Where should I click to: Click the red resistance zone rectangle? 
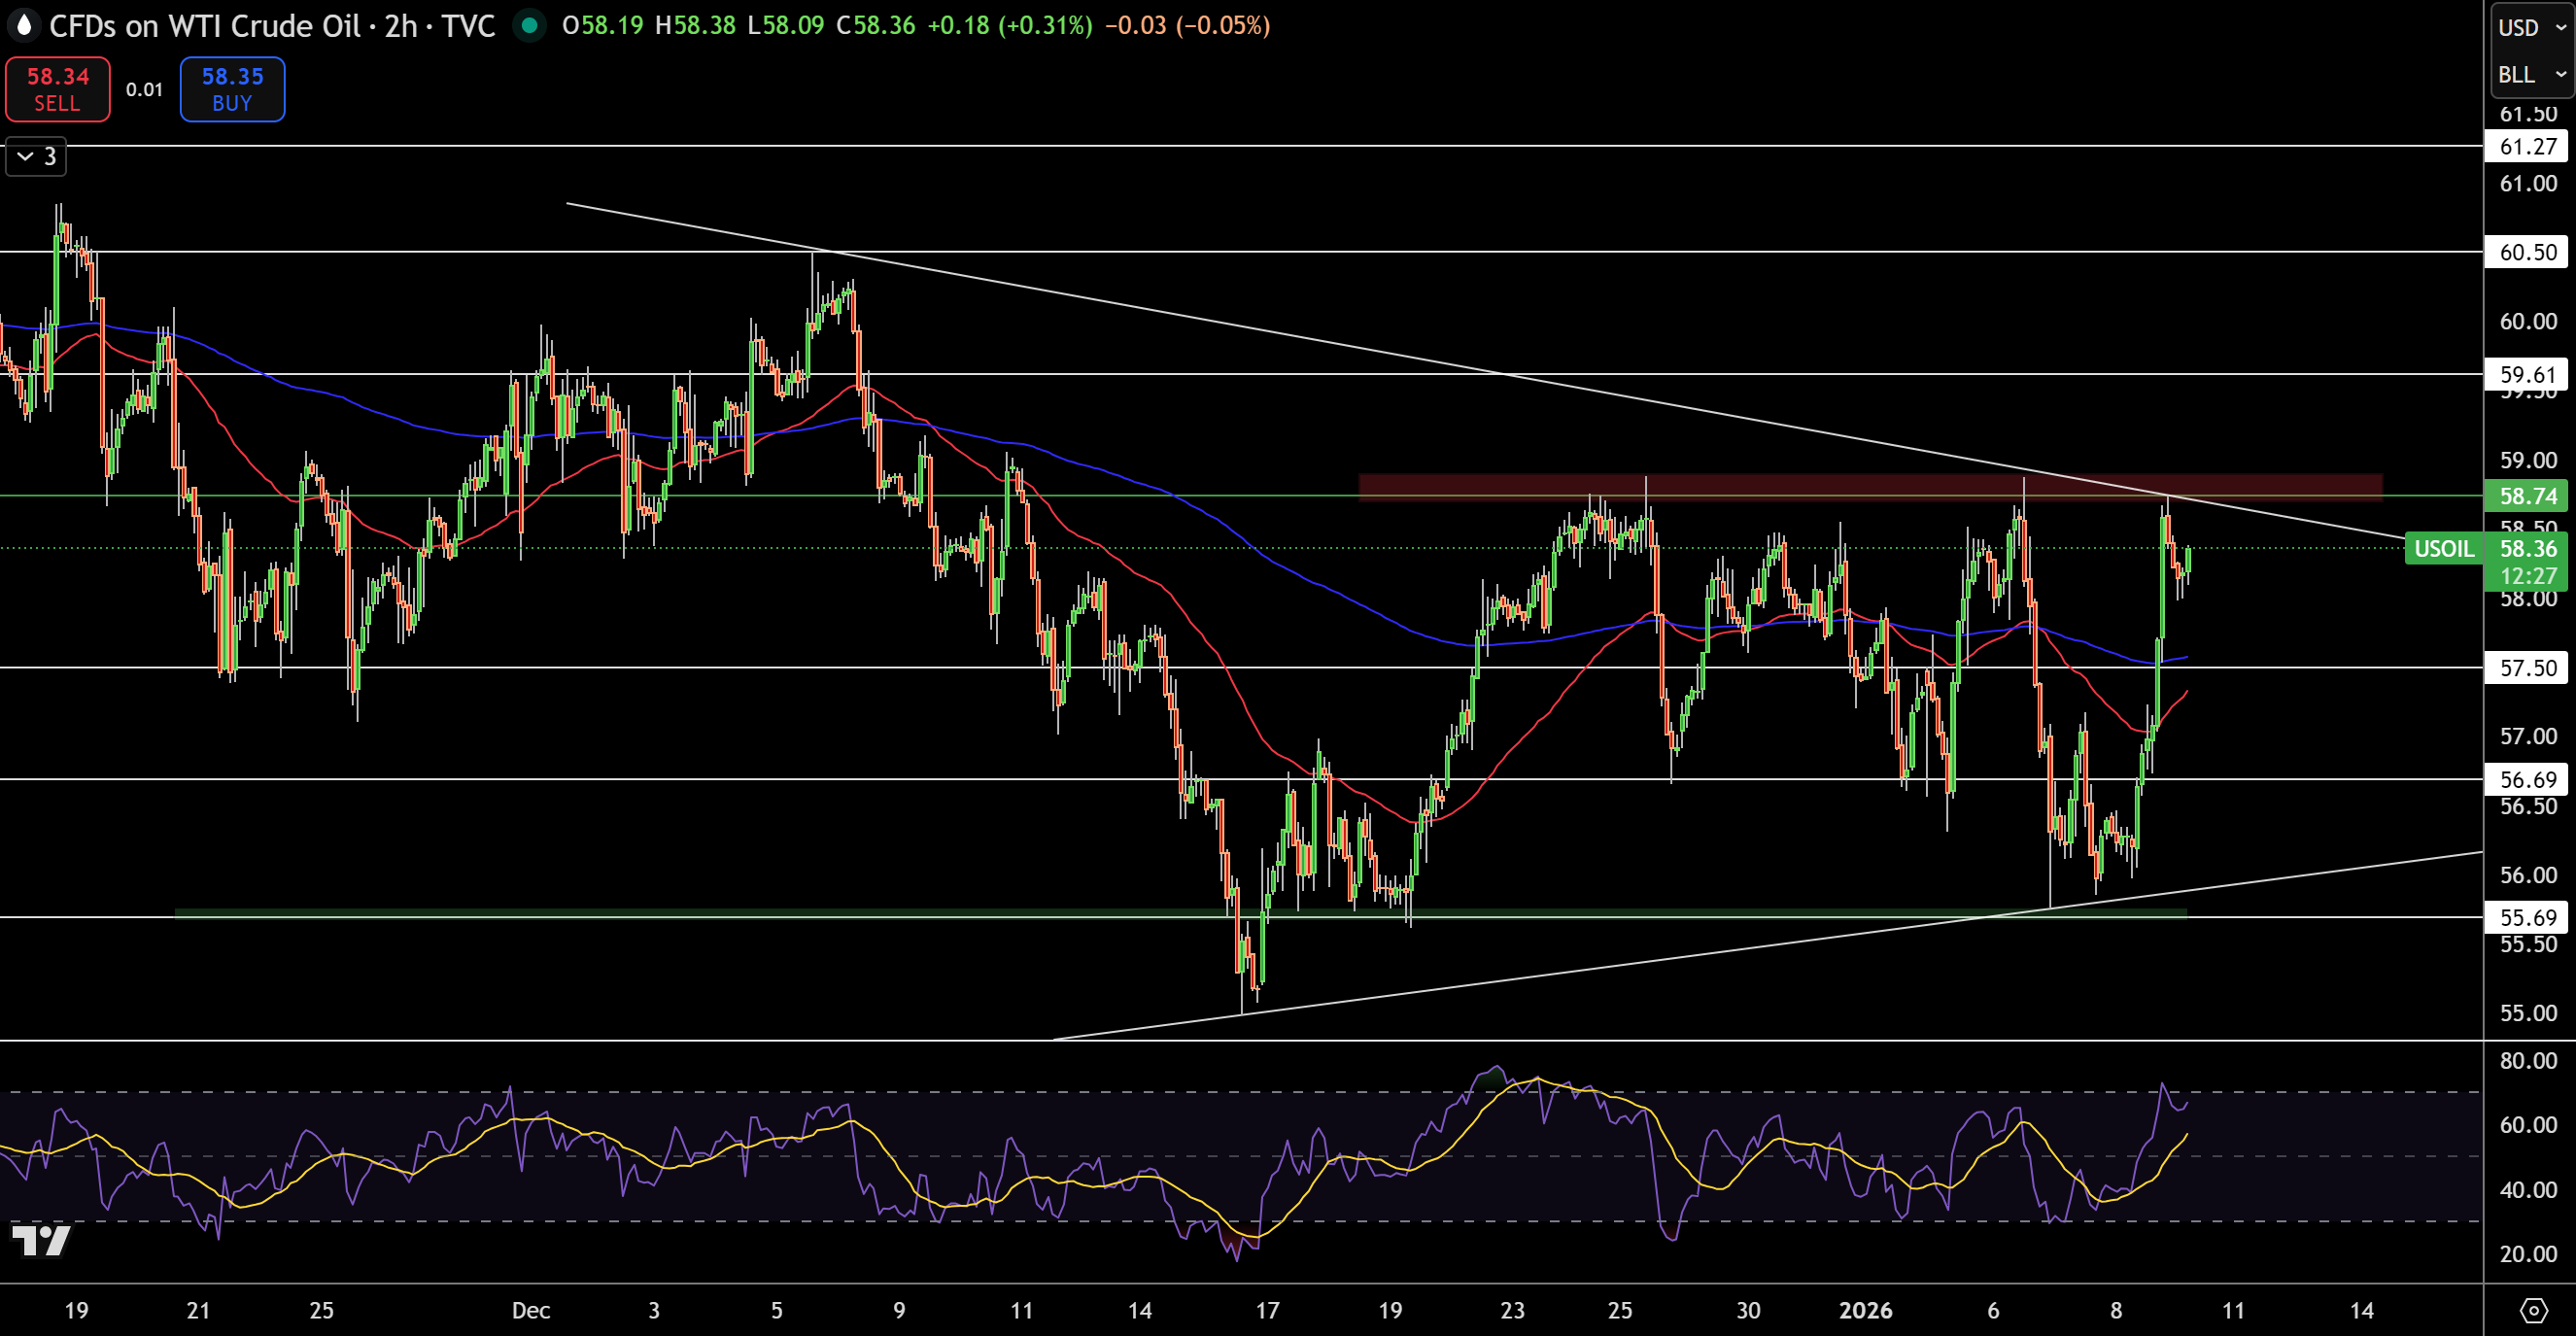[x=1870, y=487]
